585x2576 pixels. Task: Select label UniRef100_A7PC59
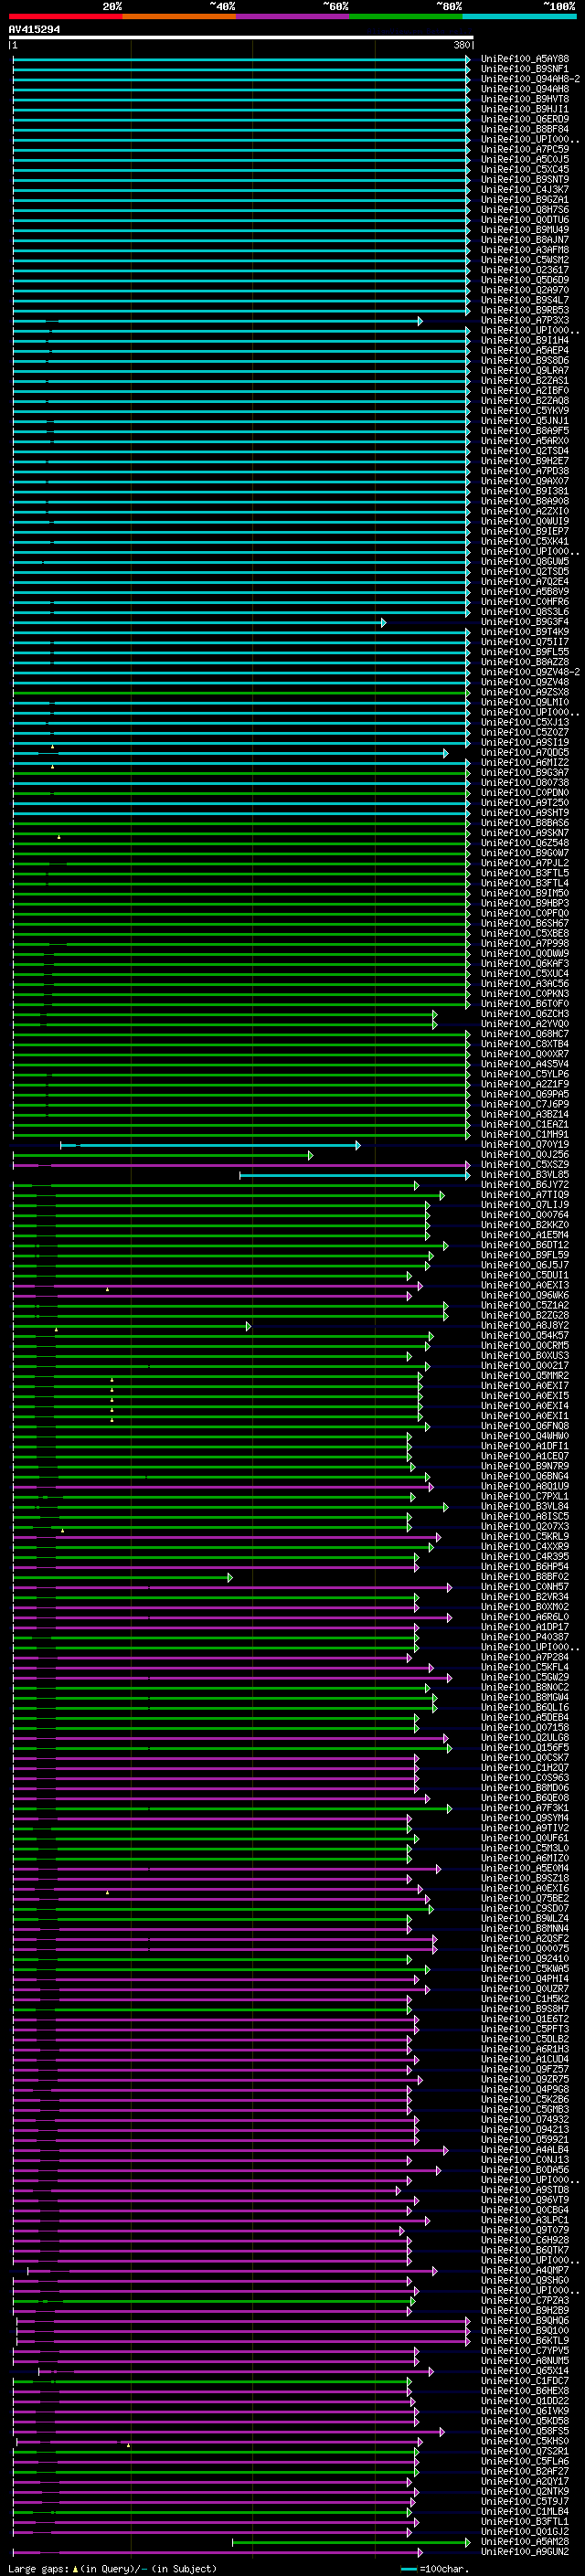coord(525,149)
